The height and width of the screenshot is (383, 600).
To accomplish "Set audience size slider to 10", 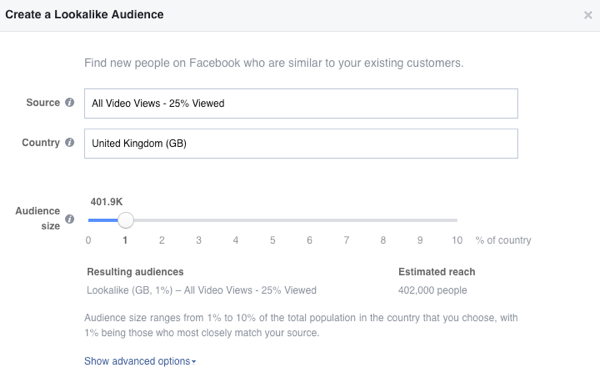I will pyautogui.click(x=457, y=220).
